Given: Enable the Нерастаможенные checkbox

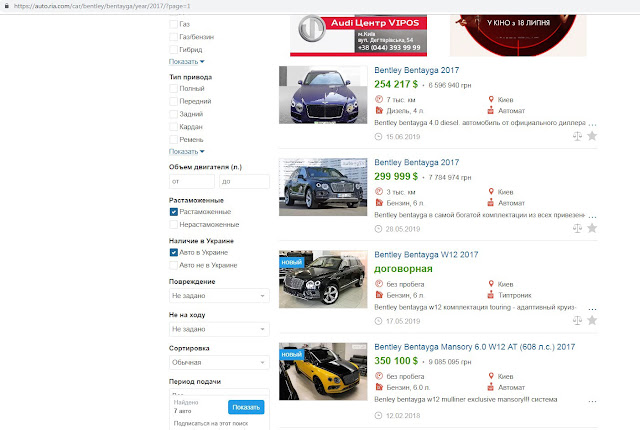Looking at the screenshot, I should tap(174, 224).
